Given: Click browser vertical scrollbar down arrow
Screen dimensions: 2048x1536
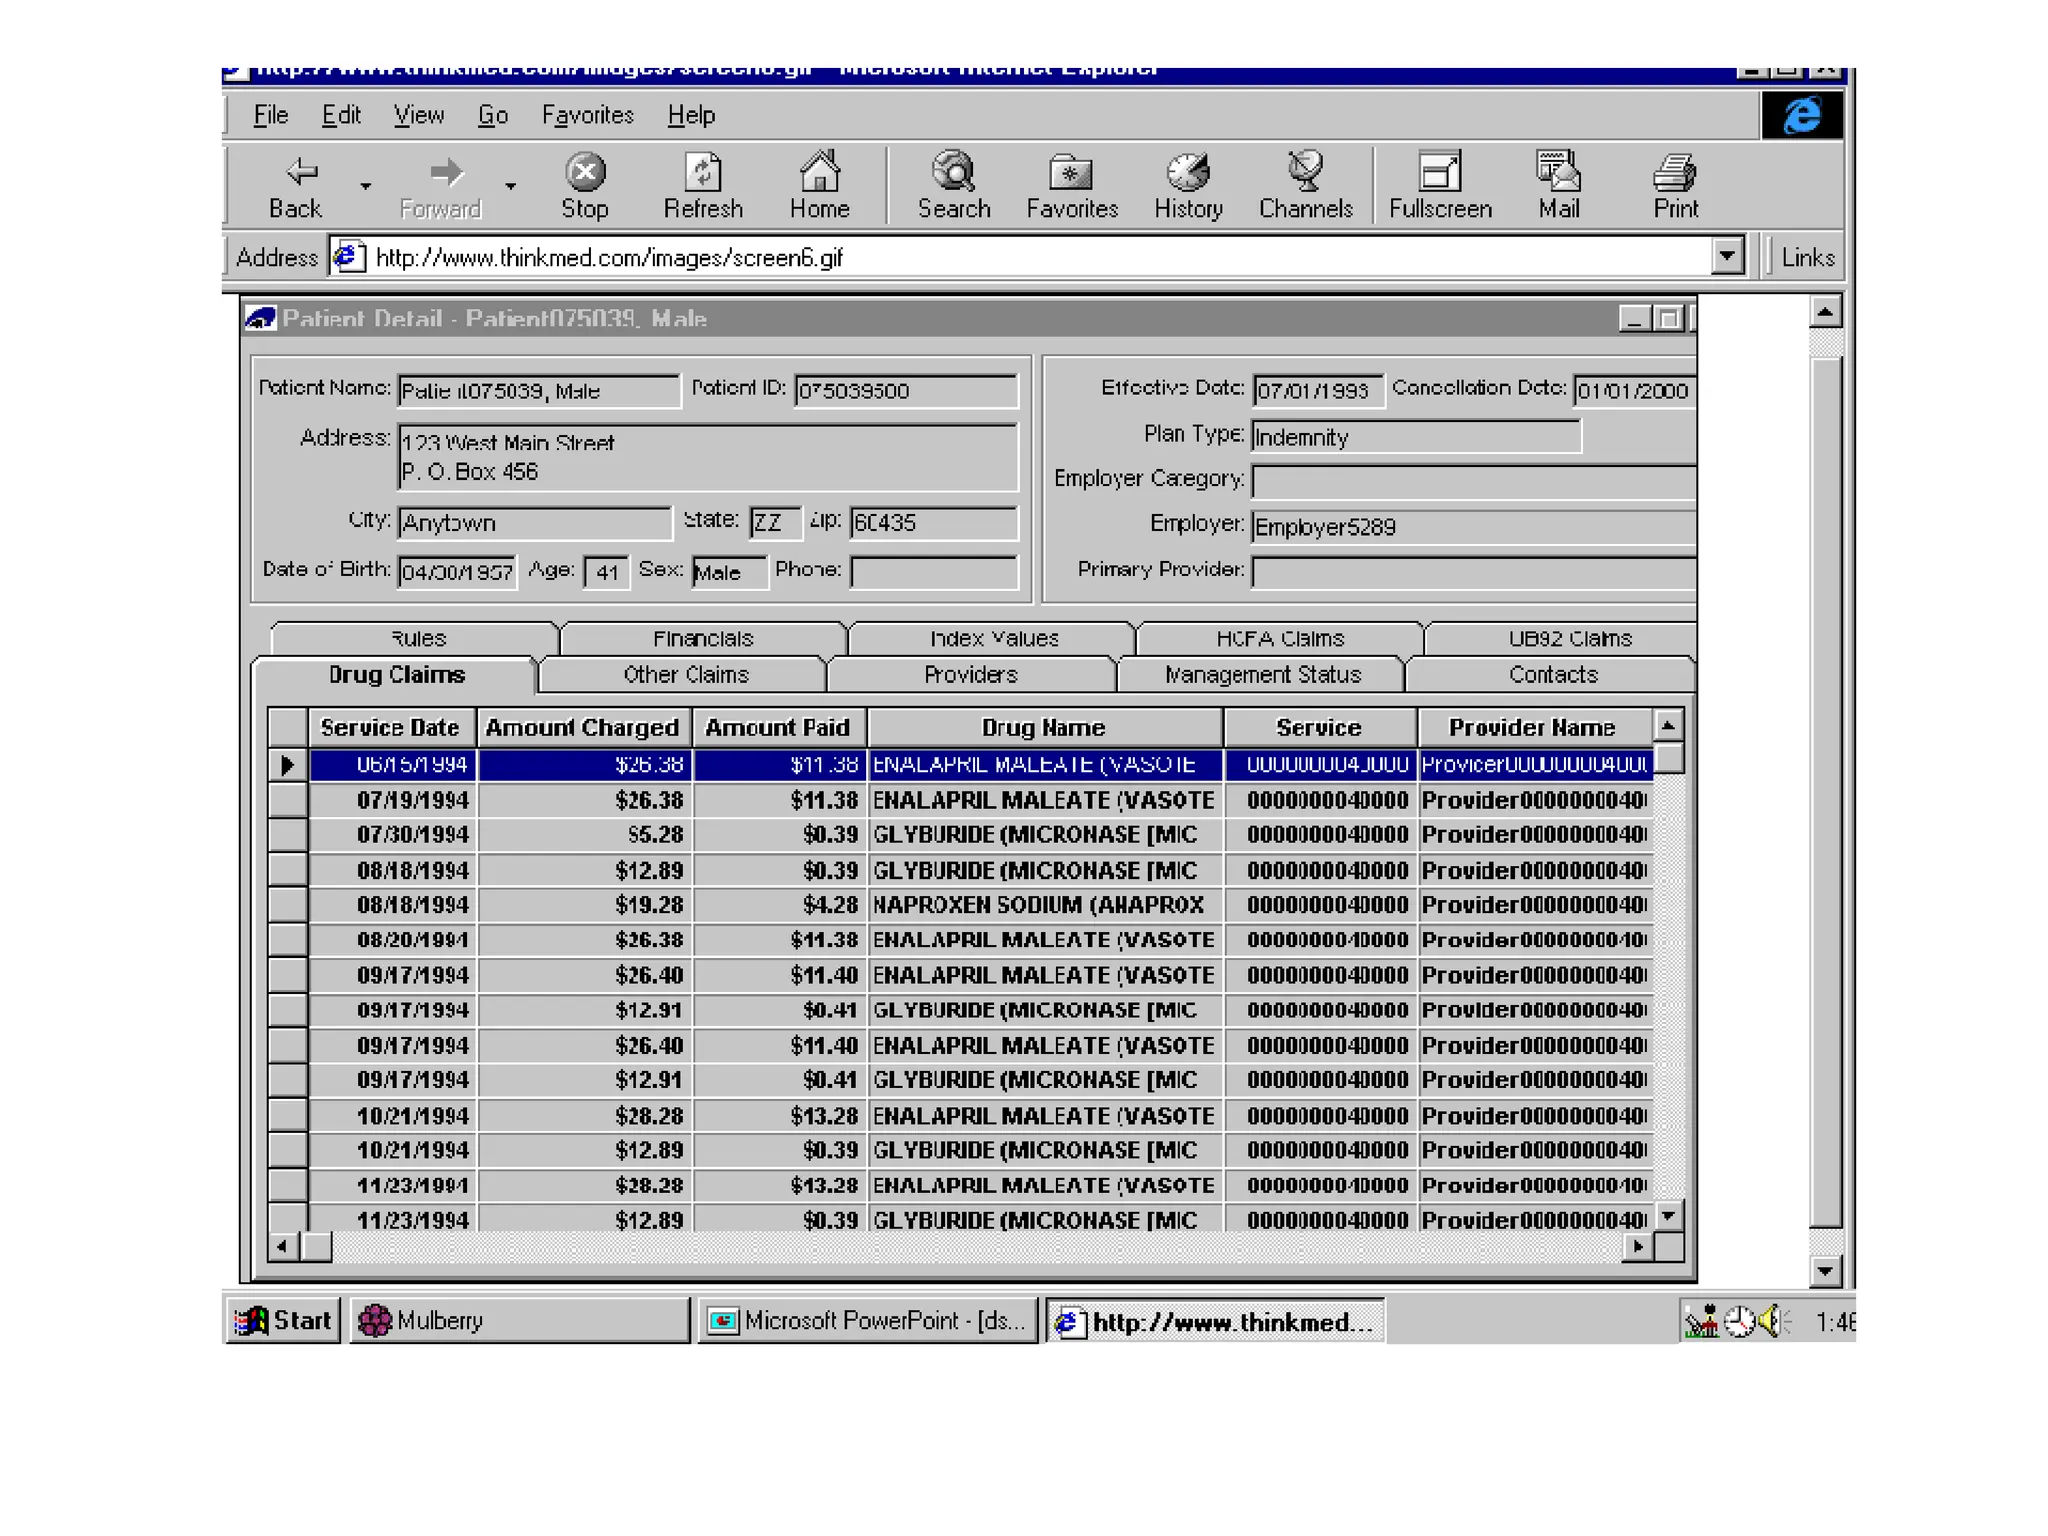Looking at the screenshot, I should (1825, 1271).
